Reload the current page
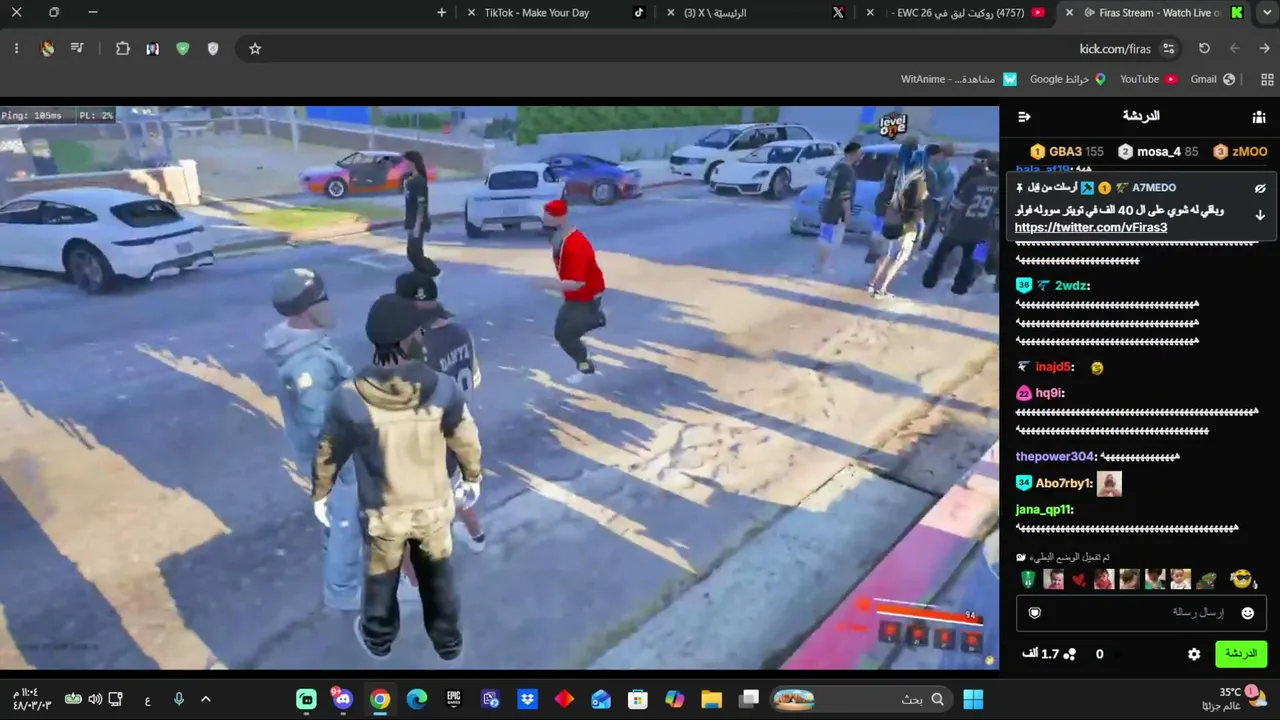This screenshot has width=1280, height=720. coord(1204,48)
